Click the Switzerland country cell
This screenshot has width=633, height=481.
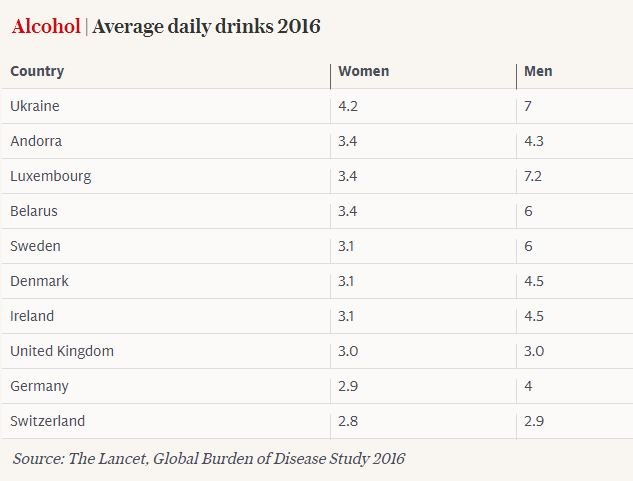coord(48,421)
